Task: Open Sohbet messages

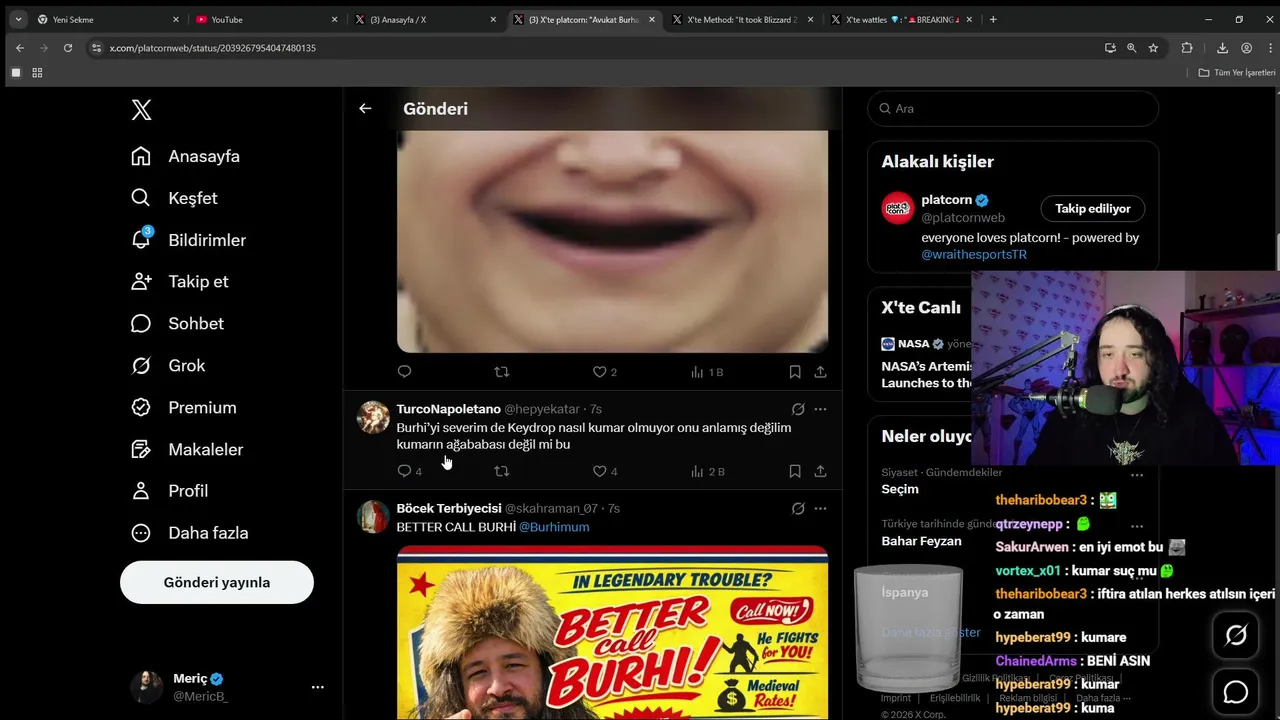Action: (x=178, y=324)
